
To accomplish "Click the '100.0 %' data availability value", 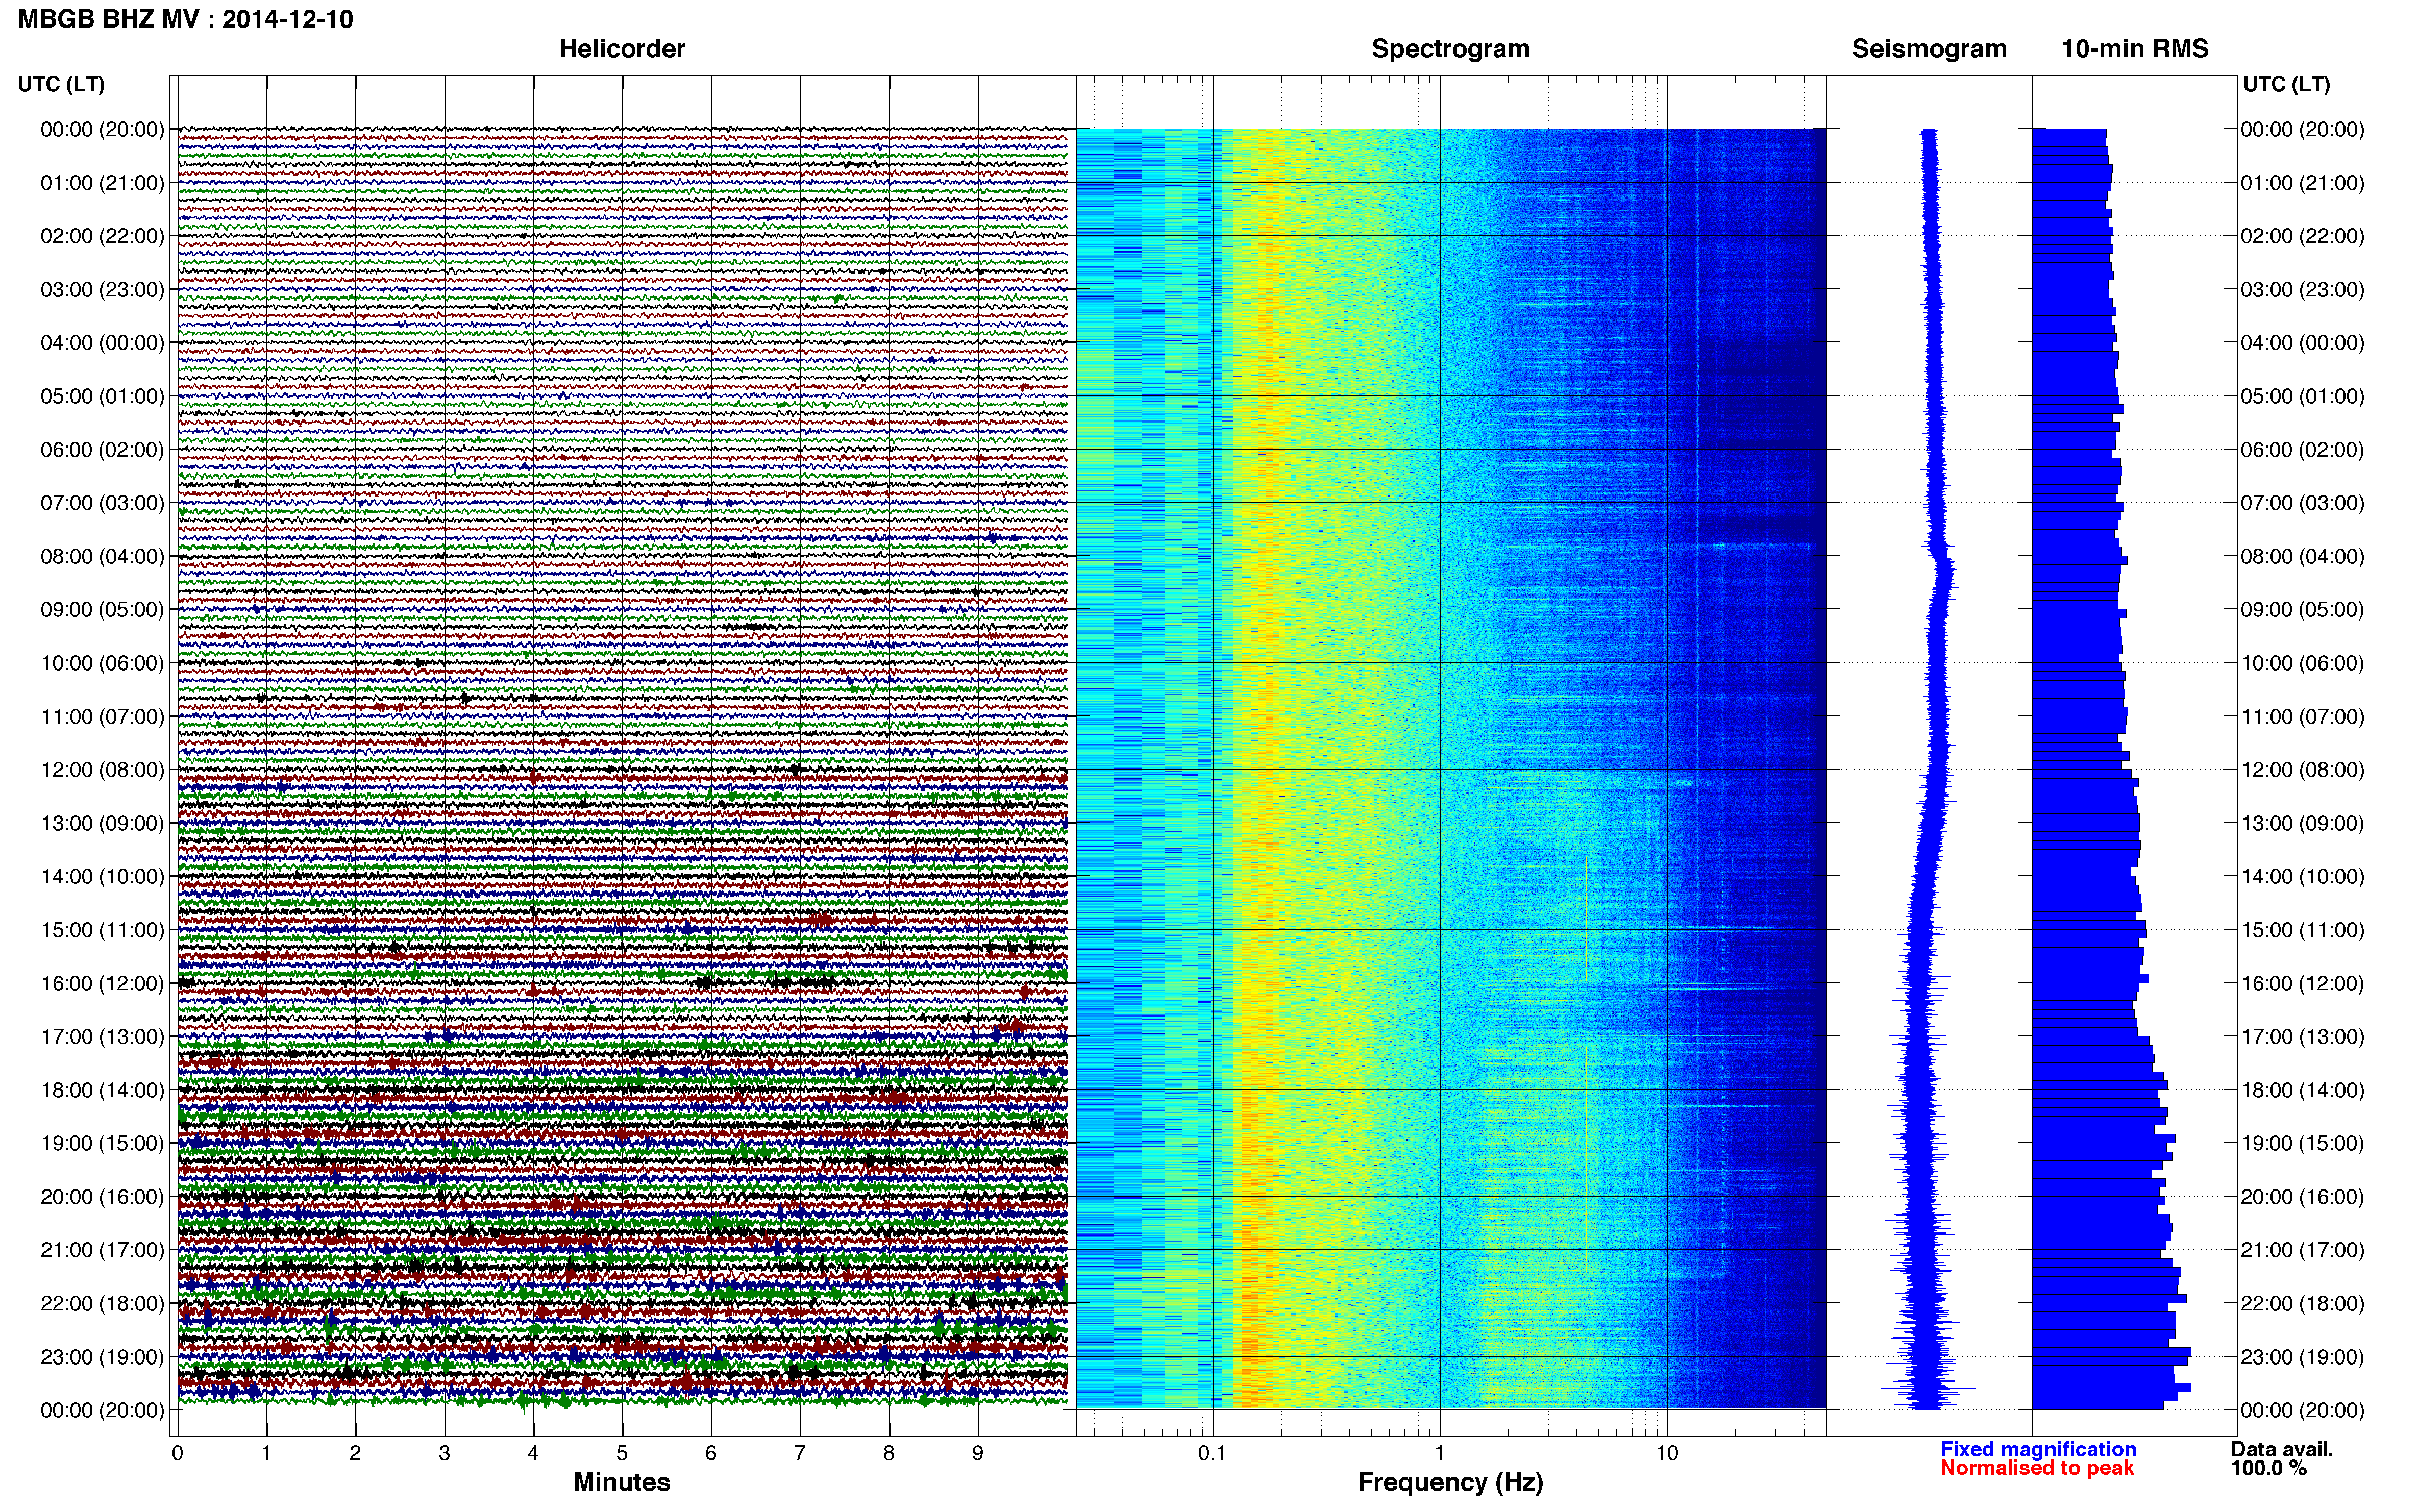I will coord(2269,1468).
